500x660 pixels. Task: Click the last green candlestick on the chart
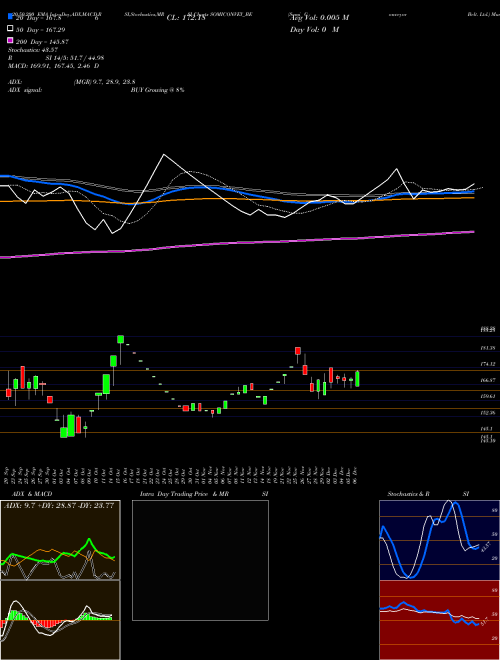tap(357, 379)
